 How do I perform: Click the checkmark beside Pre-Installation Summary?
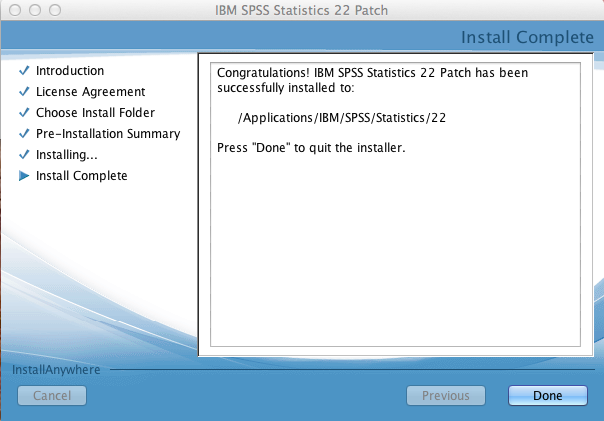point(24,133)
